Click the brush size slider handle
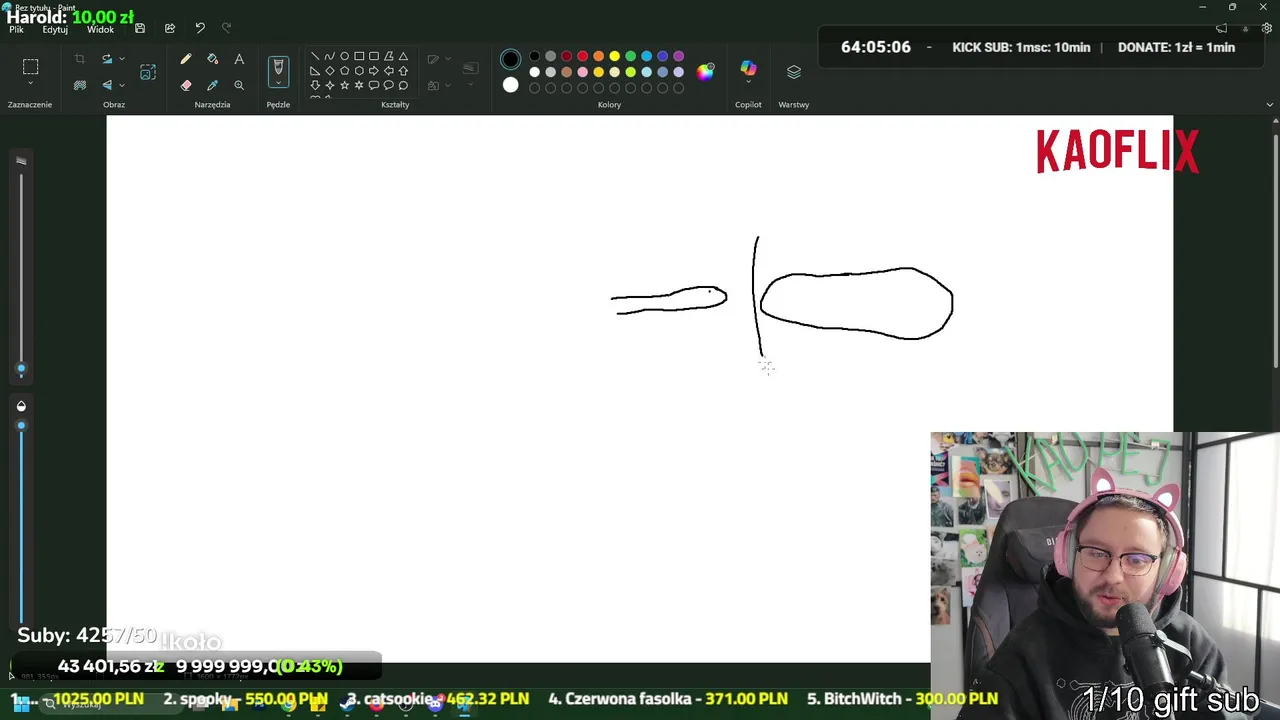Image resolution: width=1280 pixels, height=720 pixels. (21, 369)
